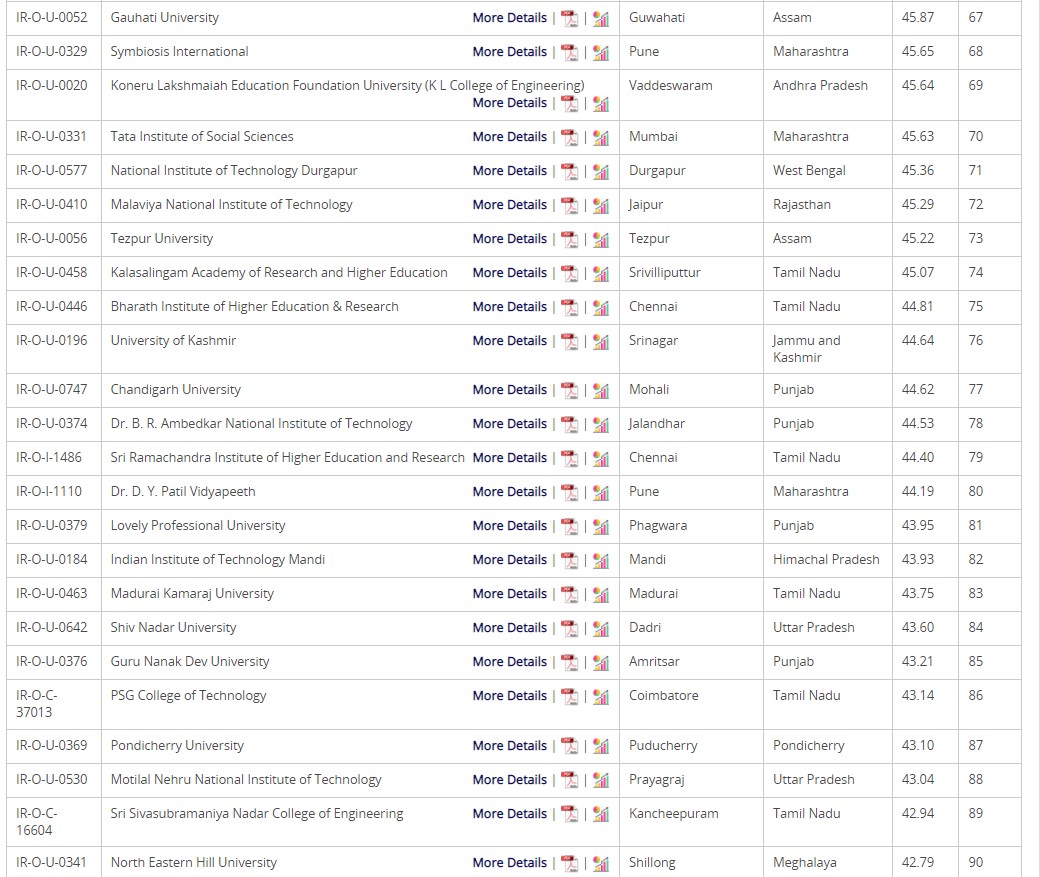View chart icon for Dr. D. Y. Patil Vidyapeeth
The image size is (1040, 877).
(601, 492)
